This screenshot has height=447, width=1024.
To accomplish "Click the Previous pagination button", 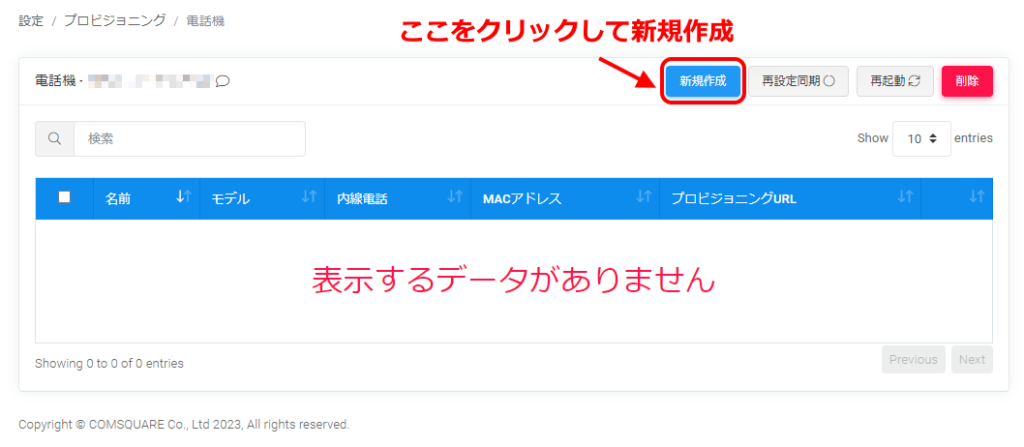I will [913, 360].
